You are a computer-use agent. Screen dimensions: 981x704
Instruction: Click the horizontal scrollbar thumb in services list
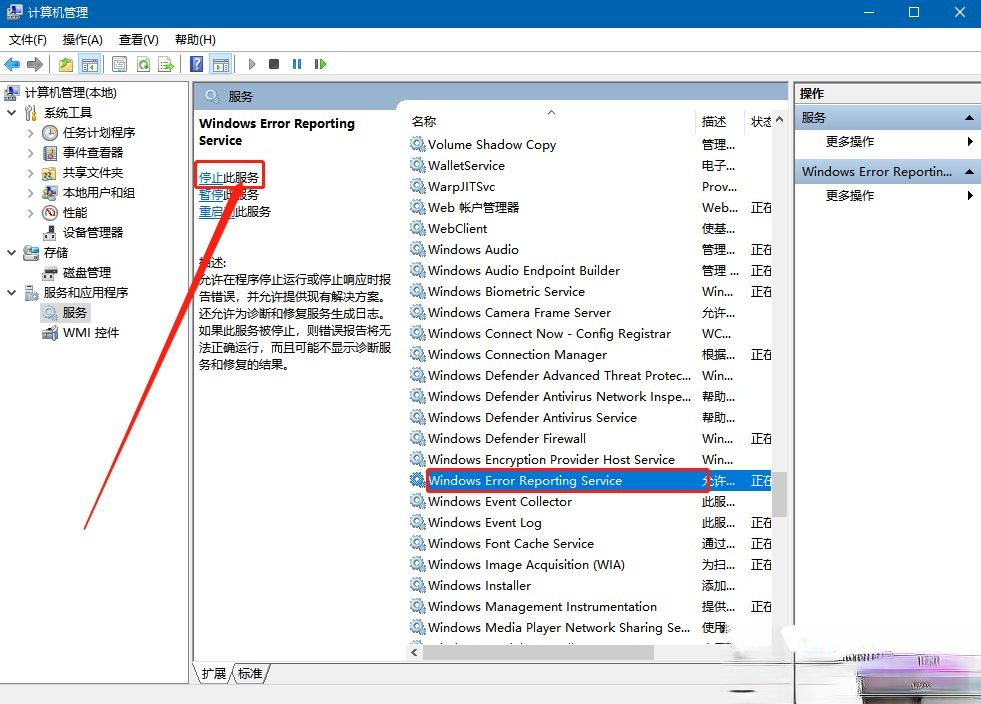point(538,653)
